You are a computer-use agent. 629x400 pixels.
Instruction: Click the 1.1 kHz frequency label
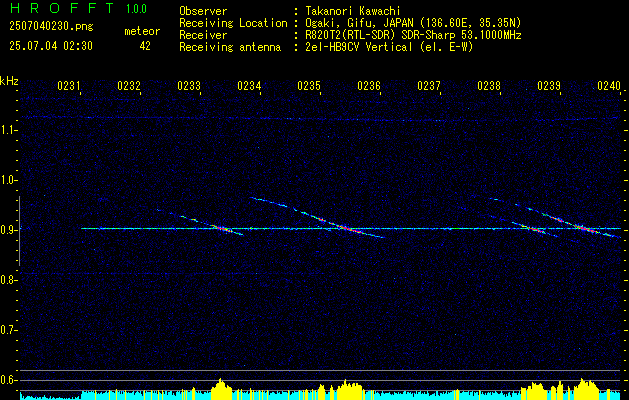7,130
